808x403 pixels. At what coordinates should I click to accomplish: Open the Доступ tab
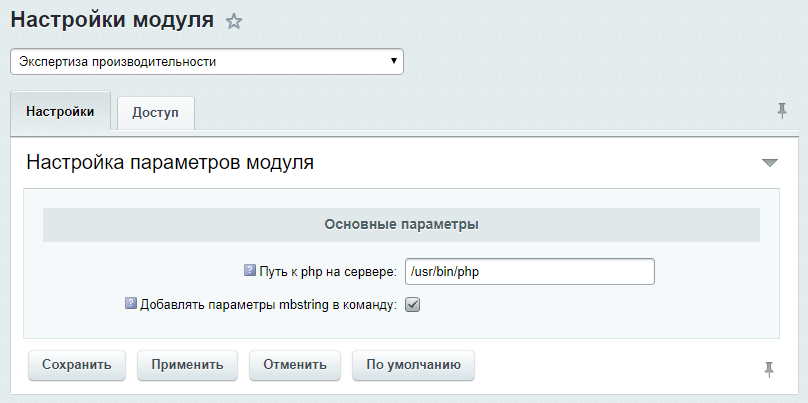click(x=155, y=113)
